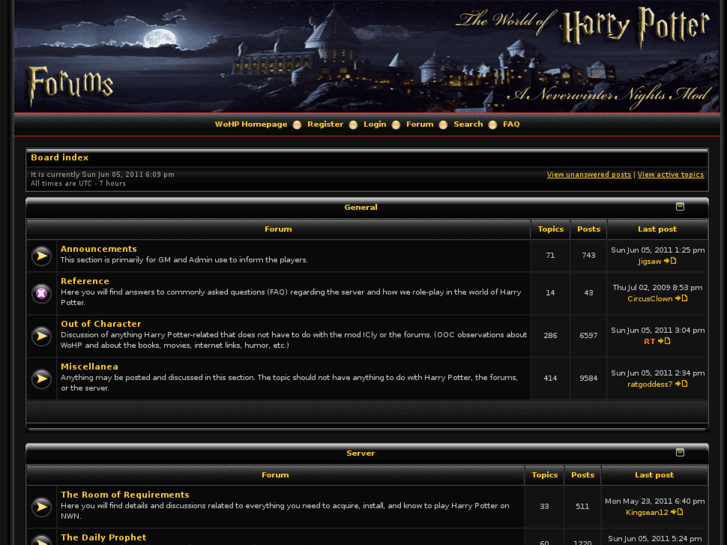Click the Board index link

(59, 158)
